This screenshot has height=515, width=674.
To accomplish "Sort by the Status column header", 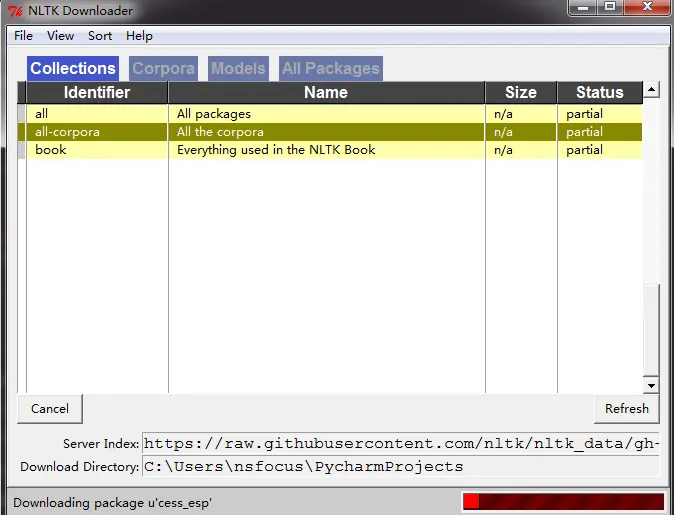I will coord(600,92).
